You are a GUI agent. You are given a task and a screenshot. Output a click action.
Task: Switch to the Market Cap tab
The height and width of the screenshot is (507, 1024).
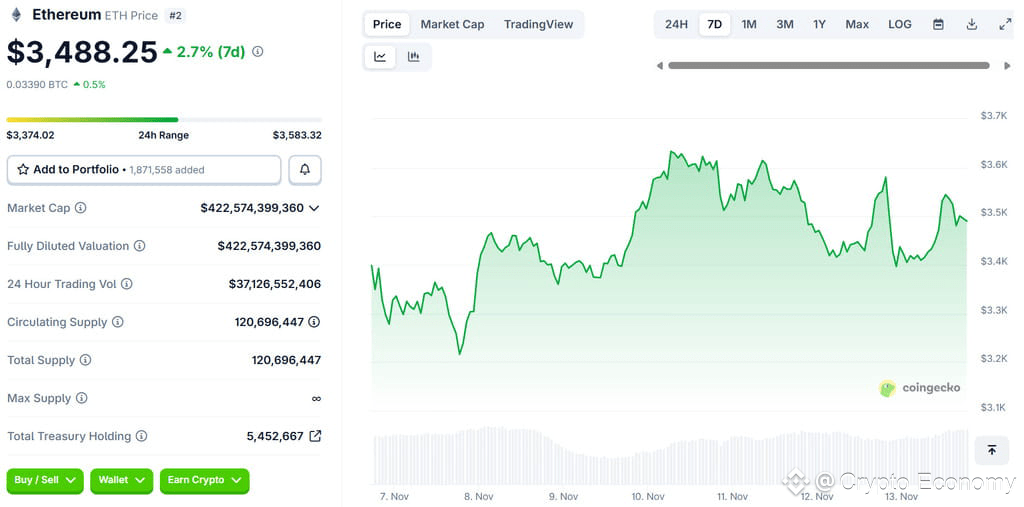(452, 24)
